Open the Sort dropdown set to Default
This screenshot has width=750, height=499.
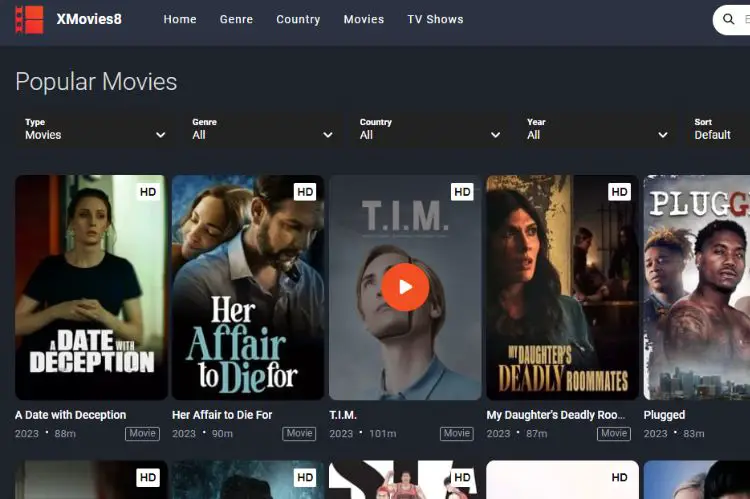coord(717,129)
